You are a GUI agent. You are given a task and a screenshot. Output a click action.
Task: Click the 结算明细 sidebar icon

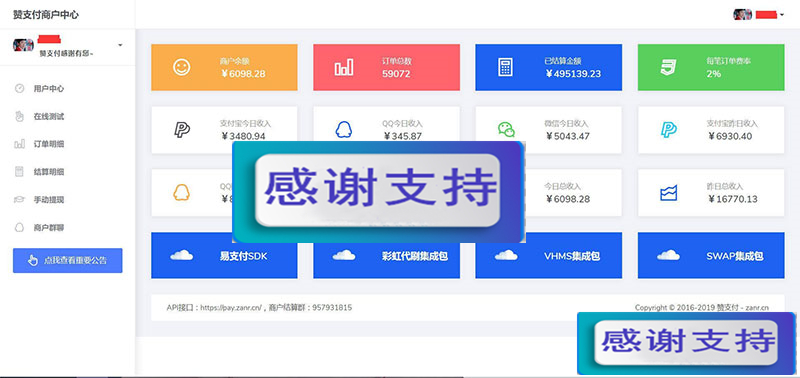(19, 172)
